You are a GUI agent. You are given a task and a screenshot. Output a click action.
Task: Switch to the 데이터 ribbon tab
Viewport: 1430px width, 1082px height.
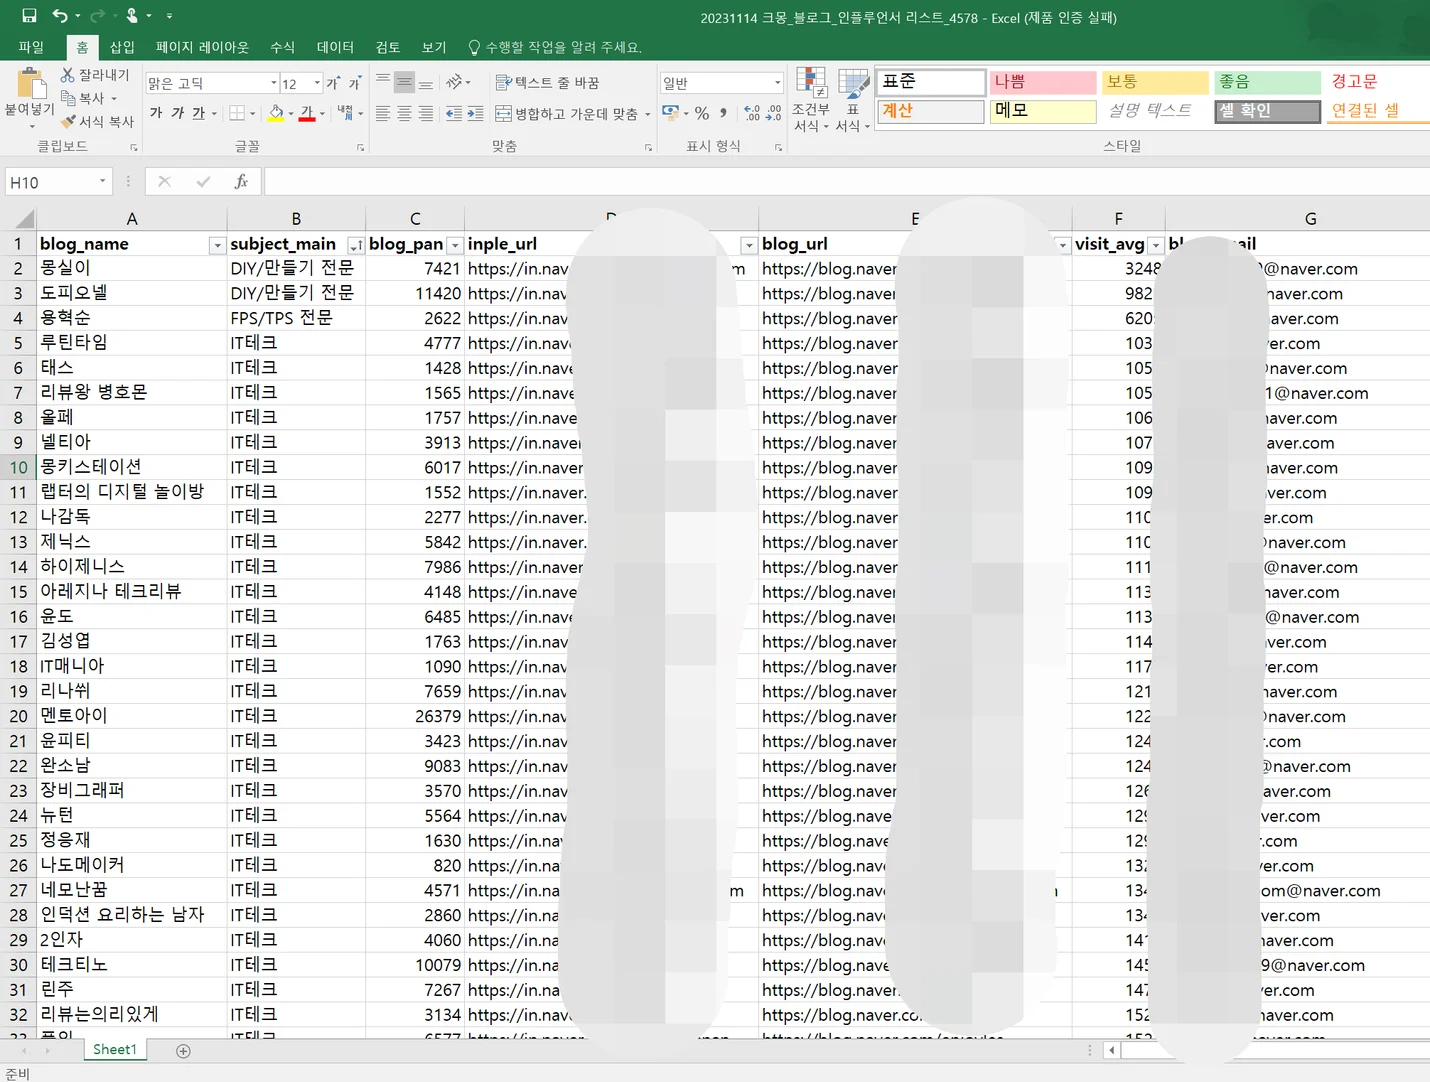(335, 47)
